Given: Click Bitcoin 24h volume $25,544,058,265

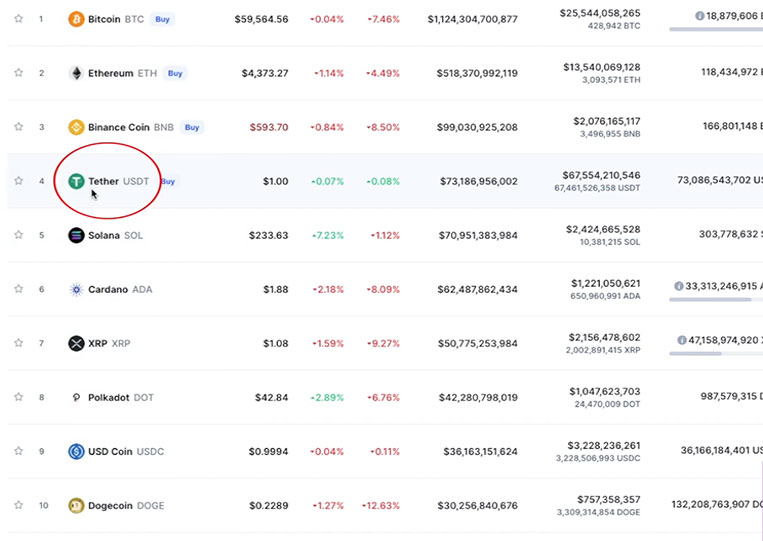Looking at the screenshot, I should click(600, 13).
